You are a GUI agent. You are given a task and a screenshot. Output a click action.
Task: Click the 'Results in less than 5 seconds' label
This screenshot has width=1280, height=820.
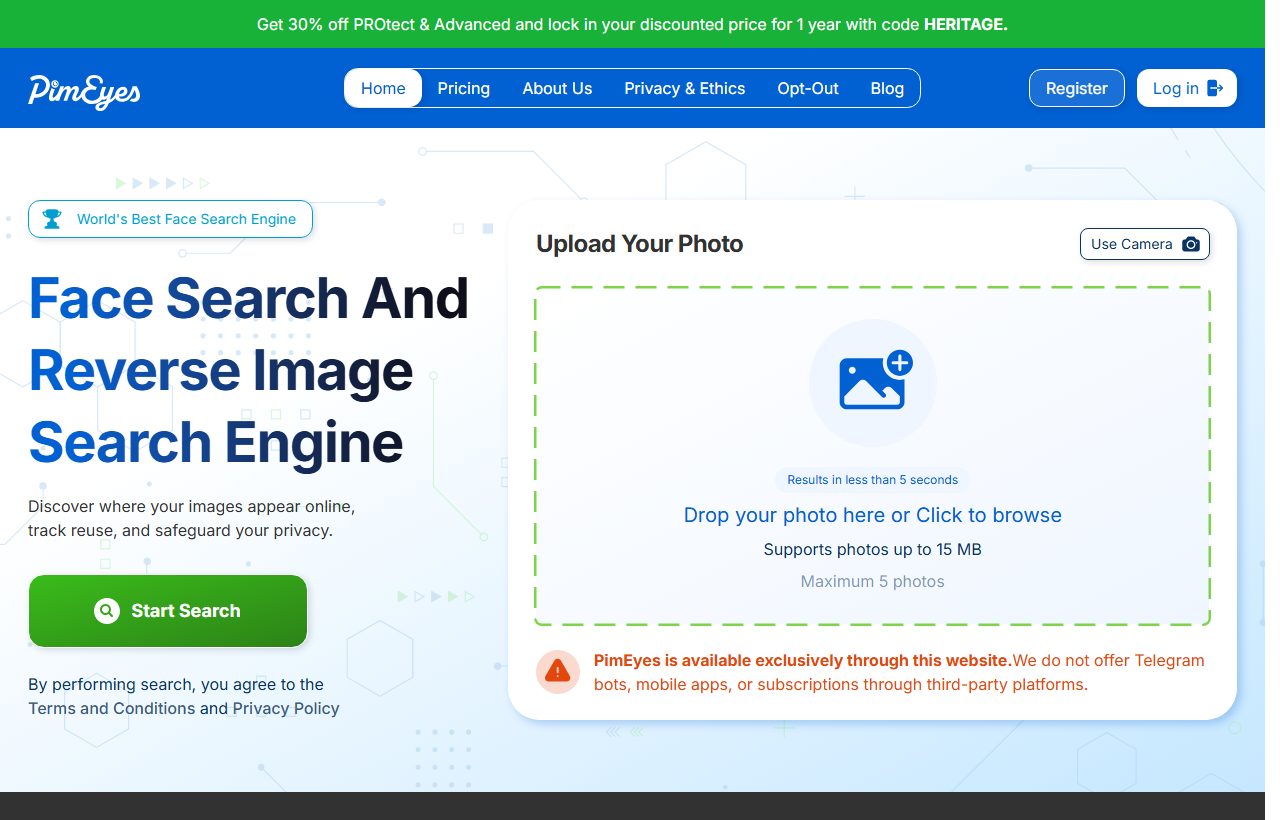click(x=873, y=480)
